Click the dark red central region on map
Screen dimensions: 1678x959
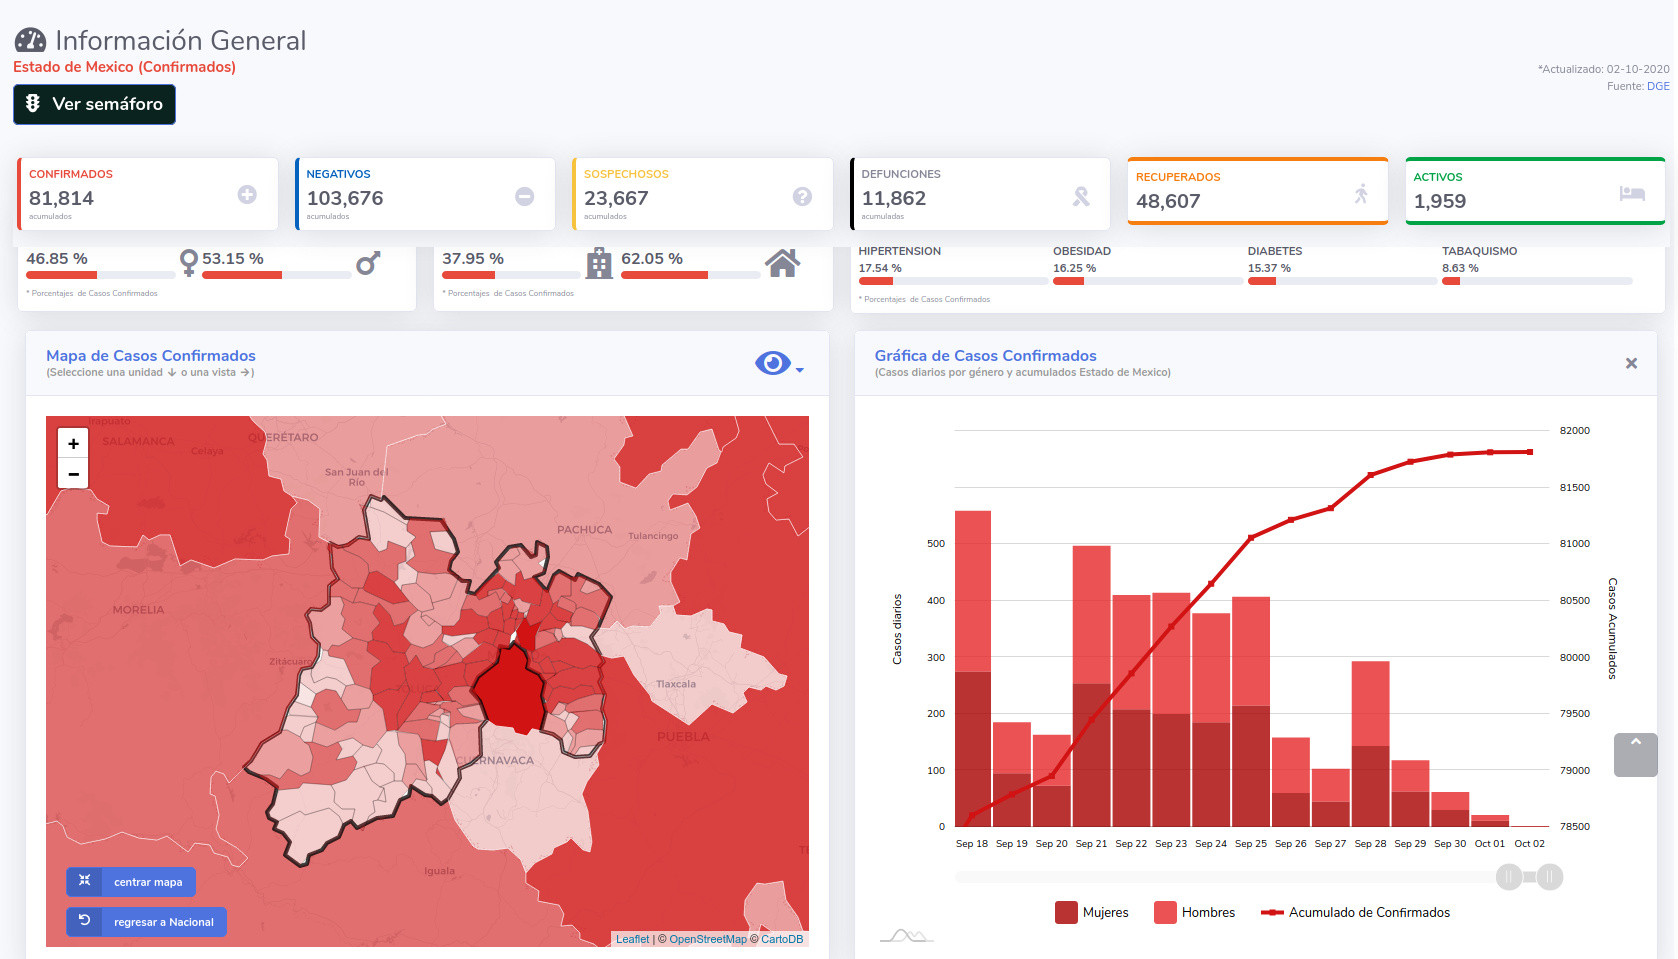[x=510, y=689]
